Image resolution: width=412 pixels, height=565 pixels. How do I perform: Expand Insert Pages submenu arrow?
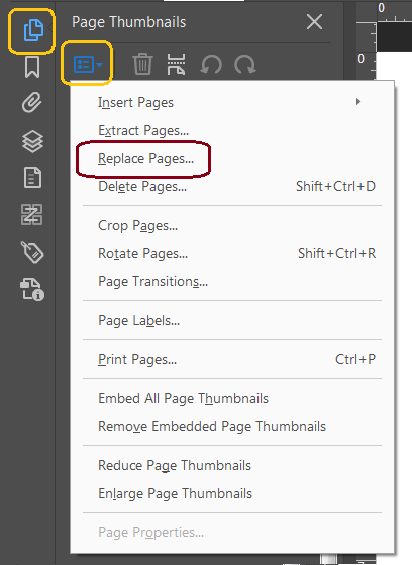tap(358, 102)
